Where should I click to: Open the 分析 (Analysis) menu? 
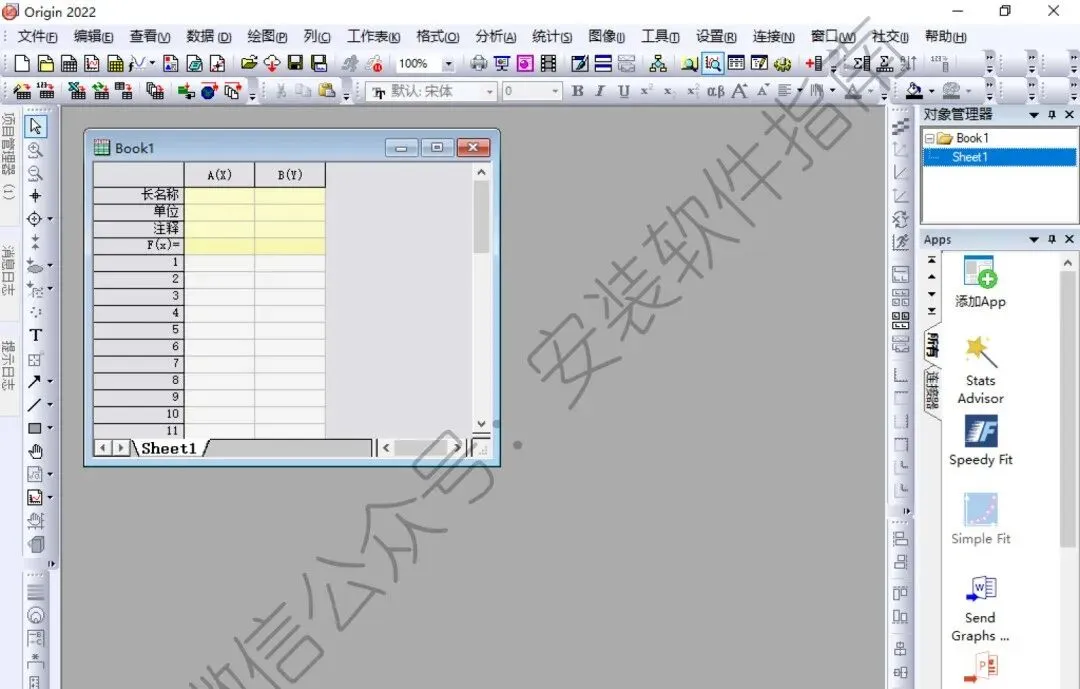click(495, 37)
